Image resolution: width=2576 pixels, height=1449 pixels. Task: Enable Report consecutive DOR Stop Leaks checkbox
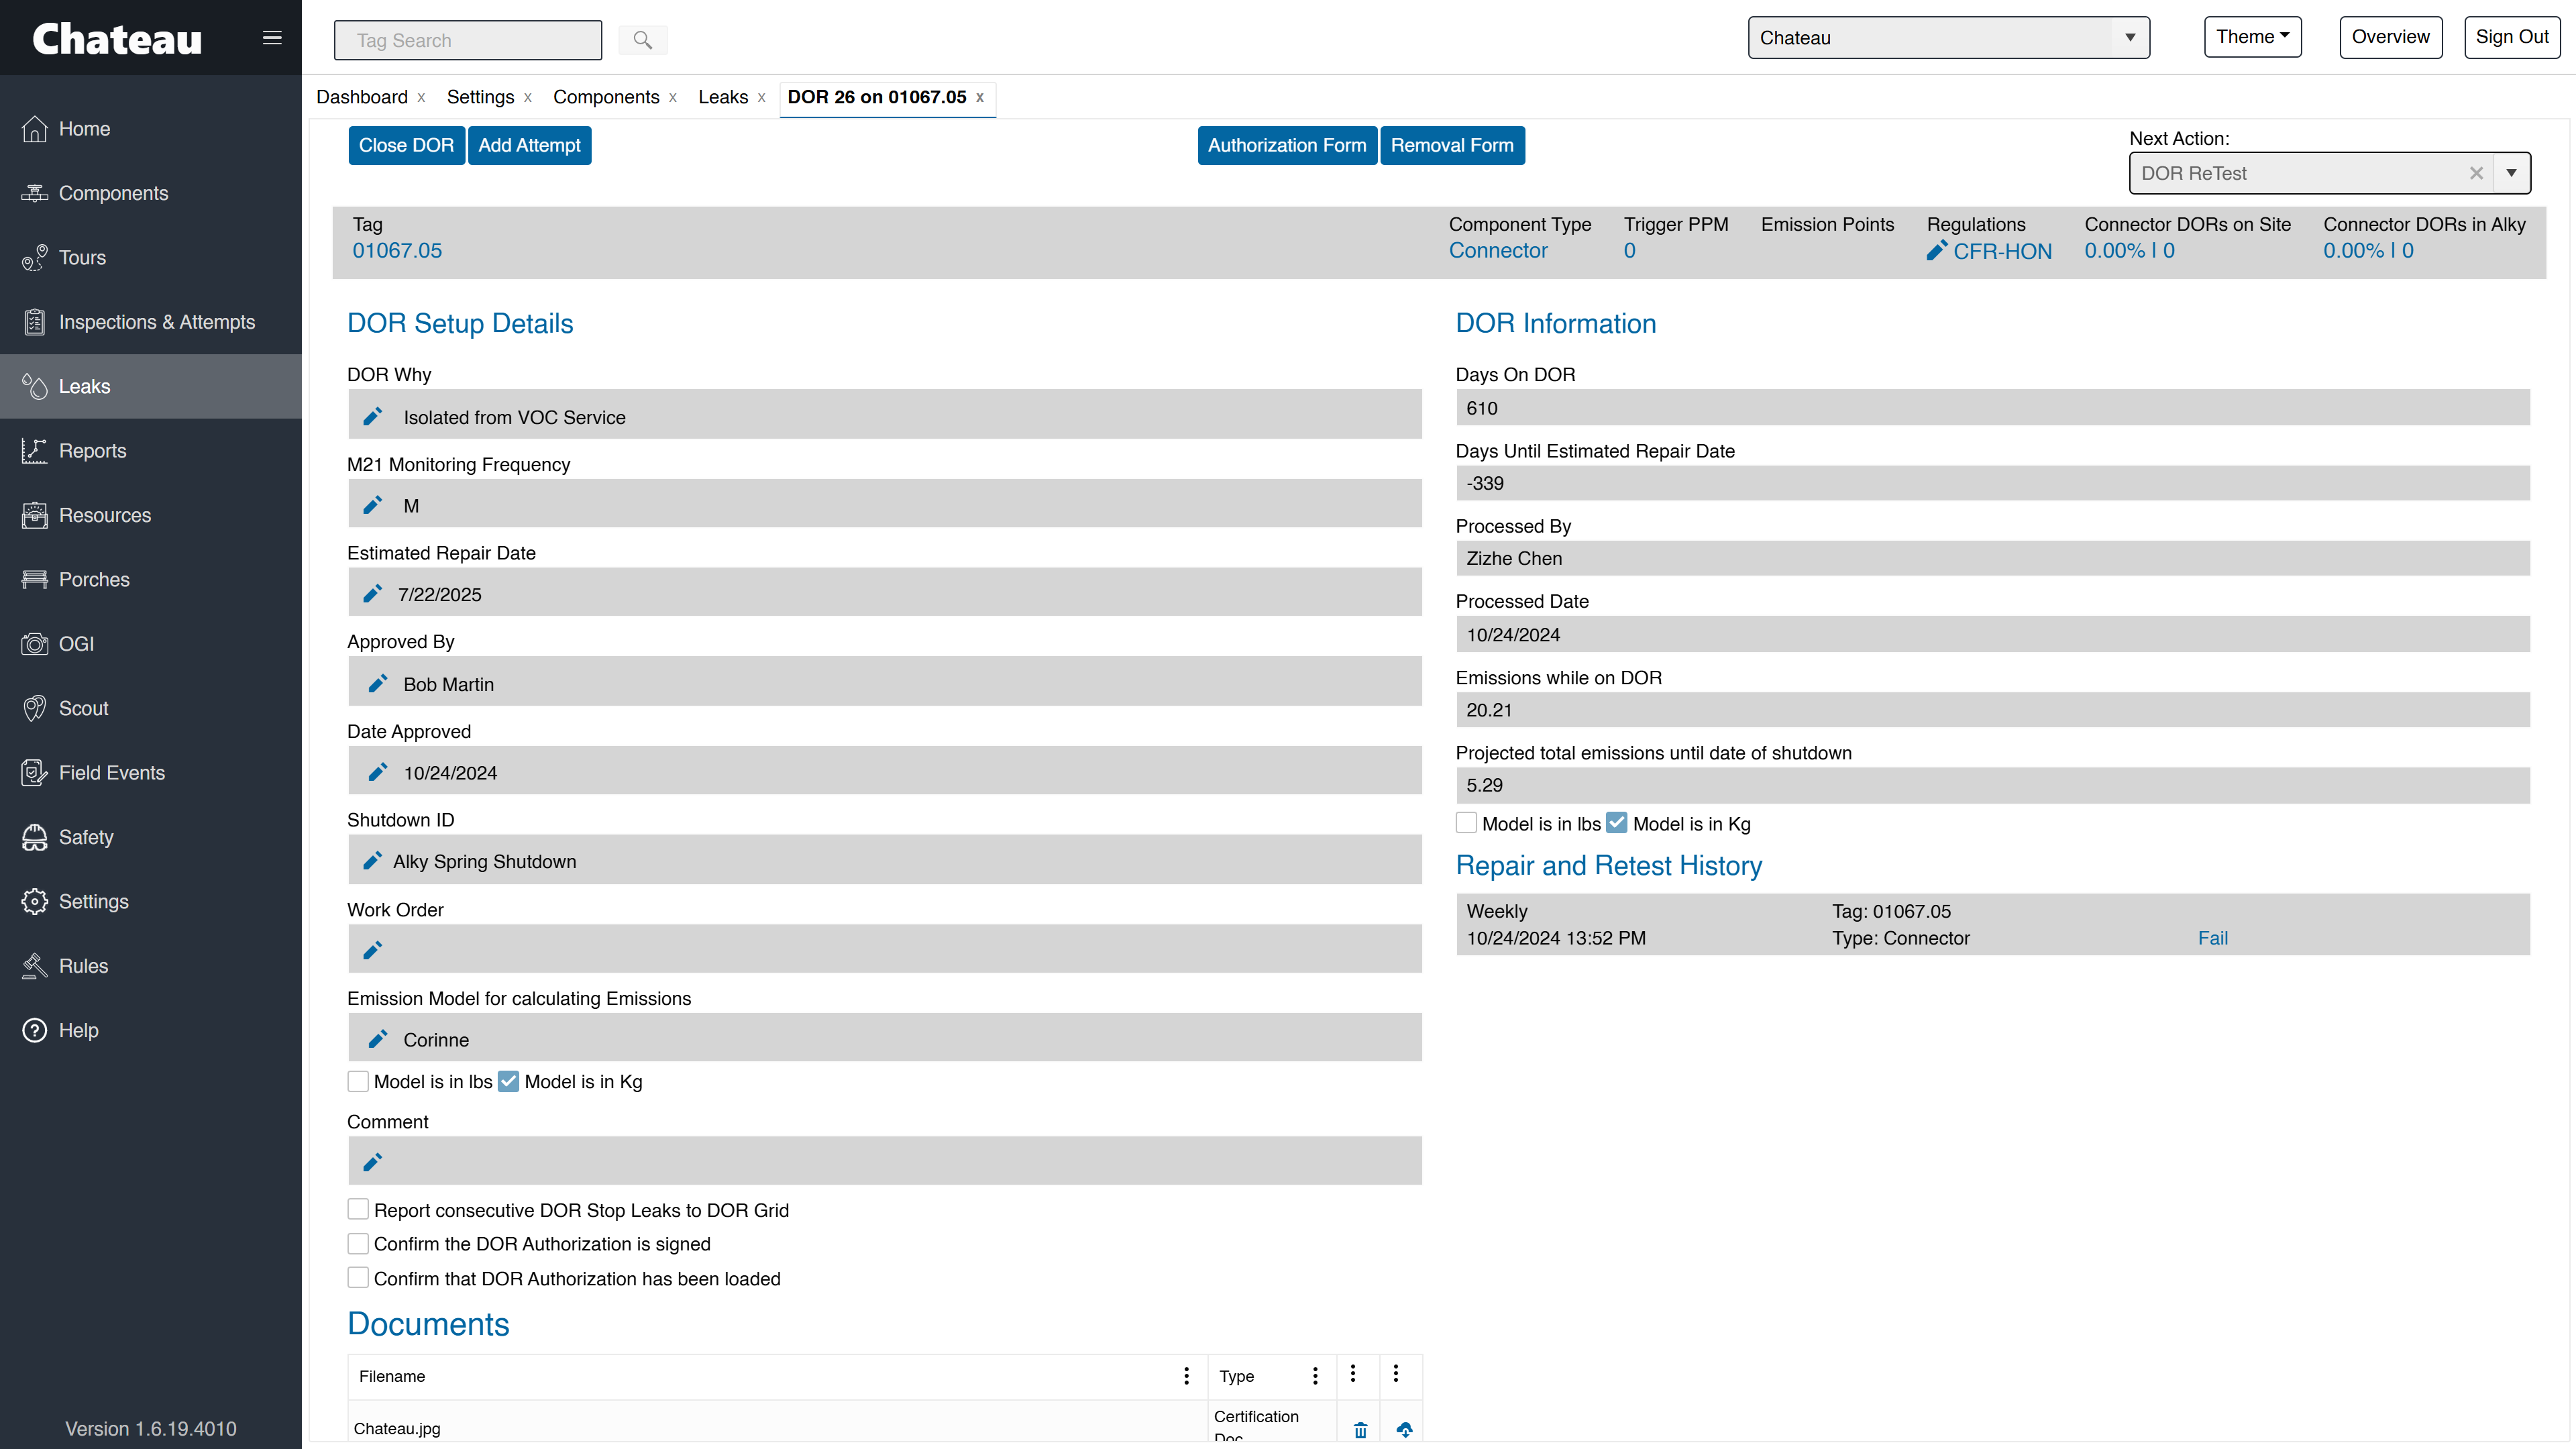358,1209
